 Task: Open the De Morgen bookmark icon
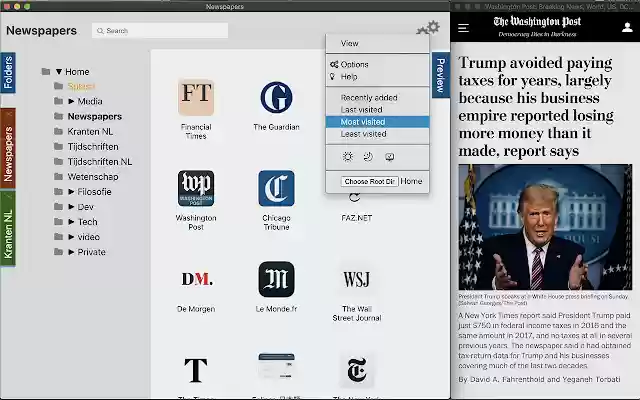(197, 279)
